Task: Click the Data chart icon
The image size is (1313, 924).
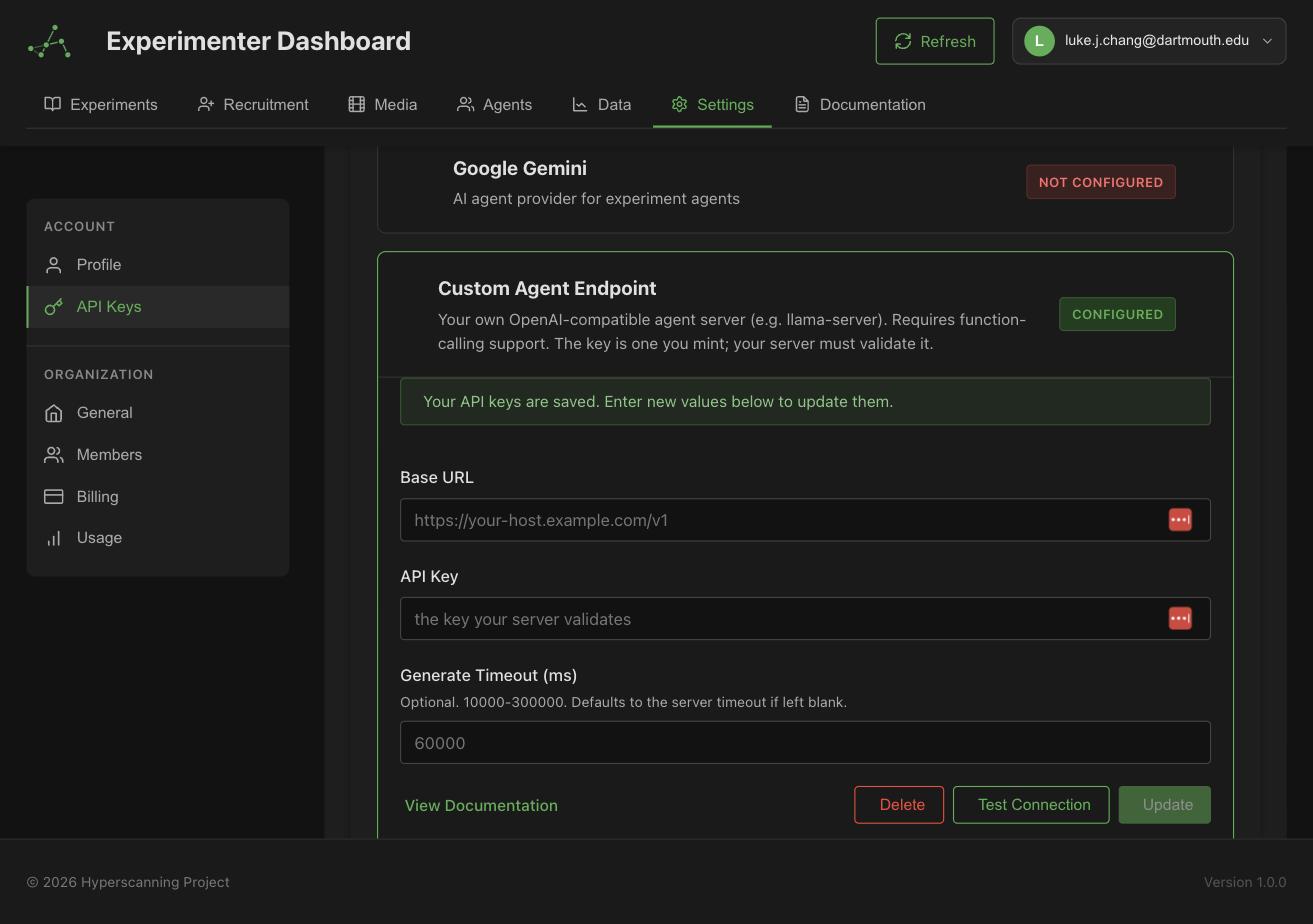Action: (580, 104)
